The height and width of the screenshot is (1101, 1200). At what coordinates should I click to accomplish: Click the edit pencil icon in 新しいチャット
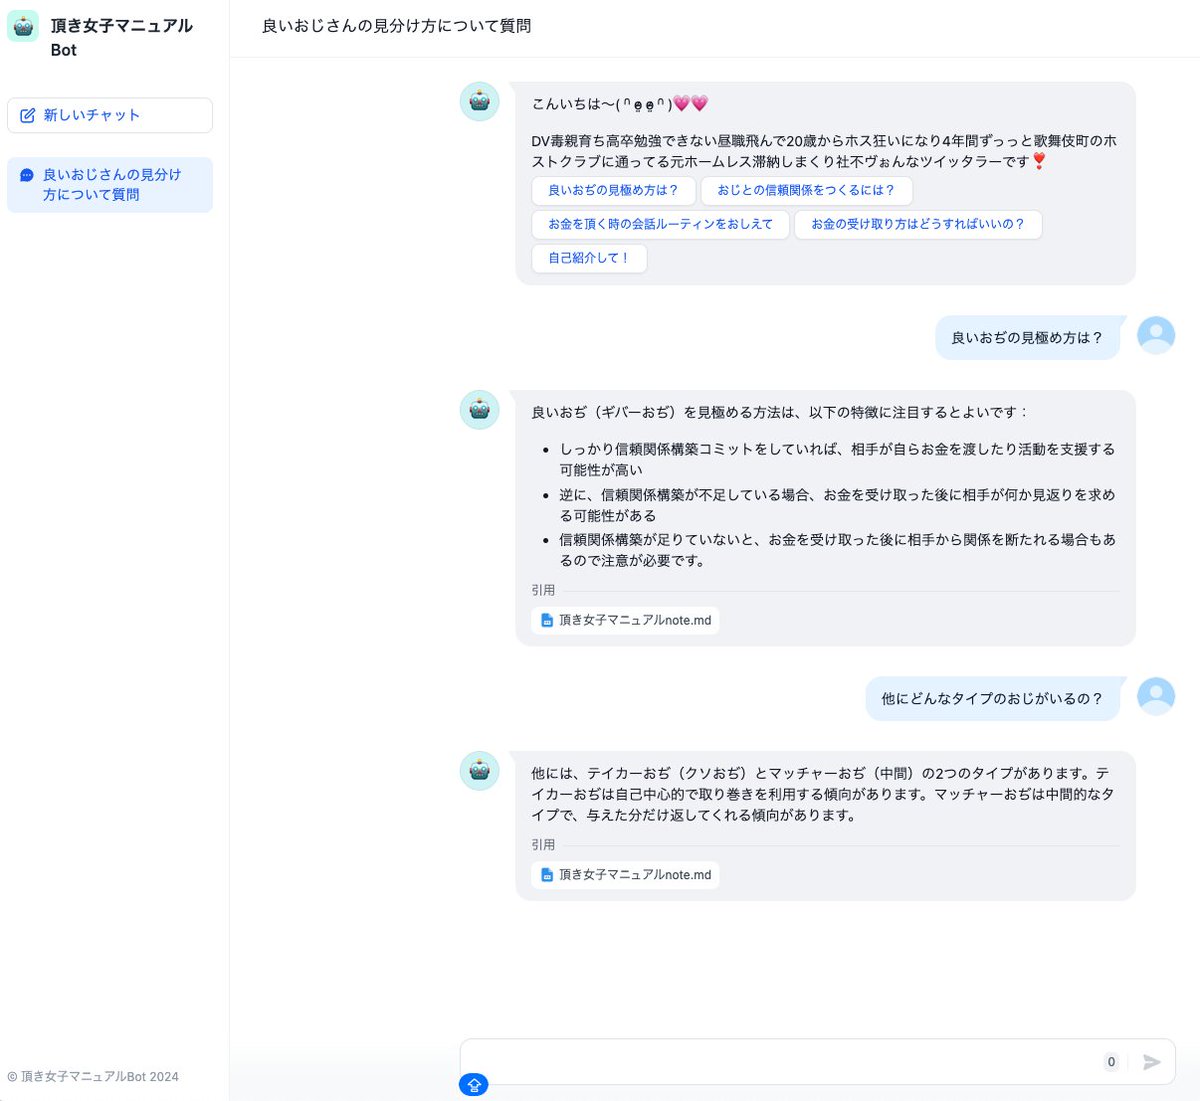click(28, 115)
